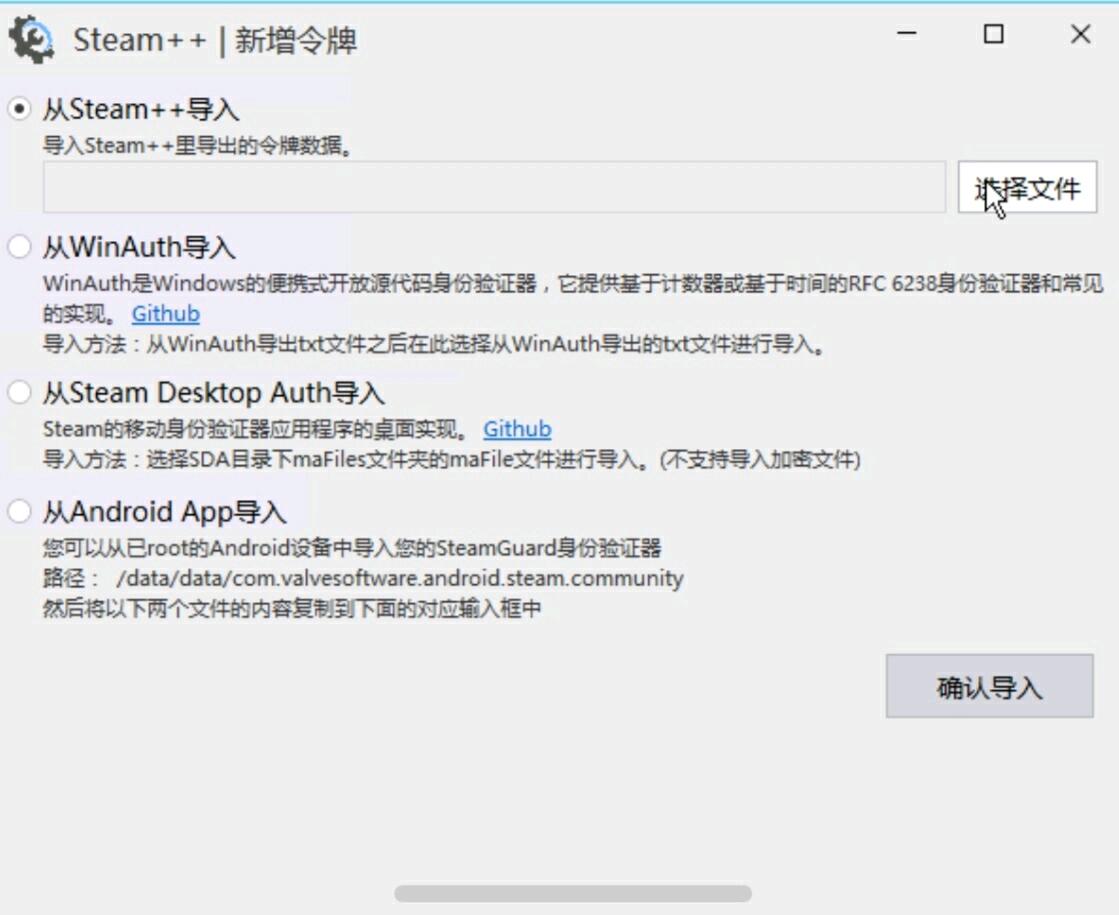Click the text 然后将以下两个文件的内容复制到下面的对应输入框中
1119x915 pixels.
[292, 608]
